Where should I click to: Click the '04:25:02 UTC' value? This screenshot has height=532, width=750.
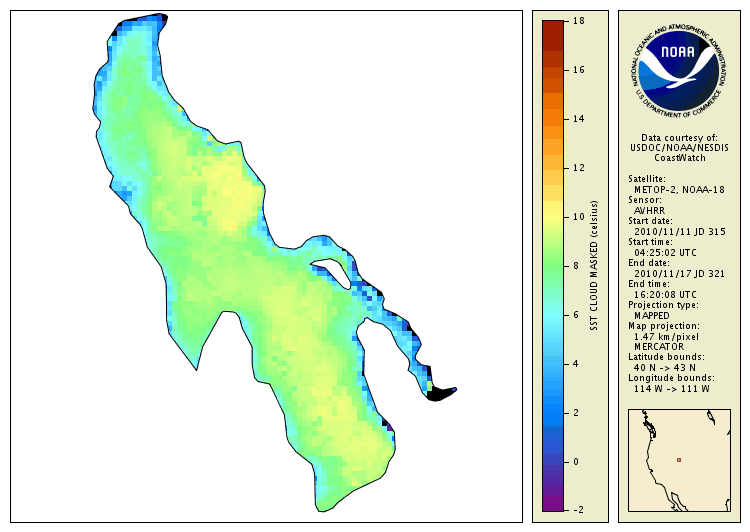coord(665,253)
